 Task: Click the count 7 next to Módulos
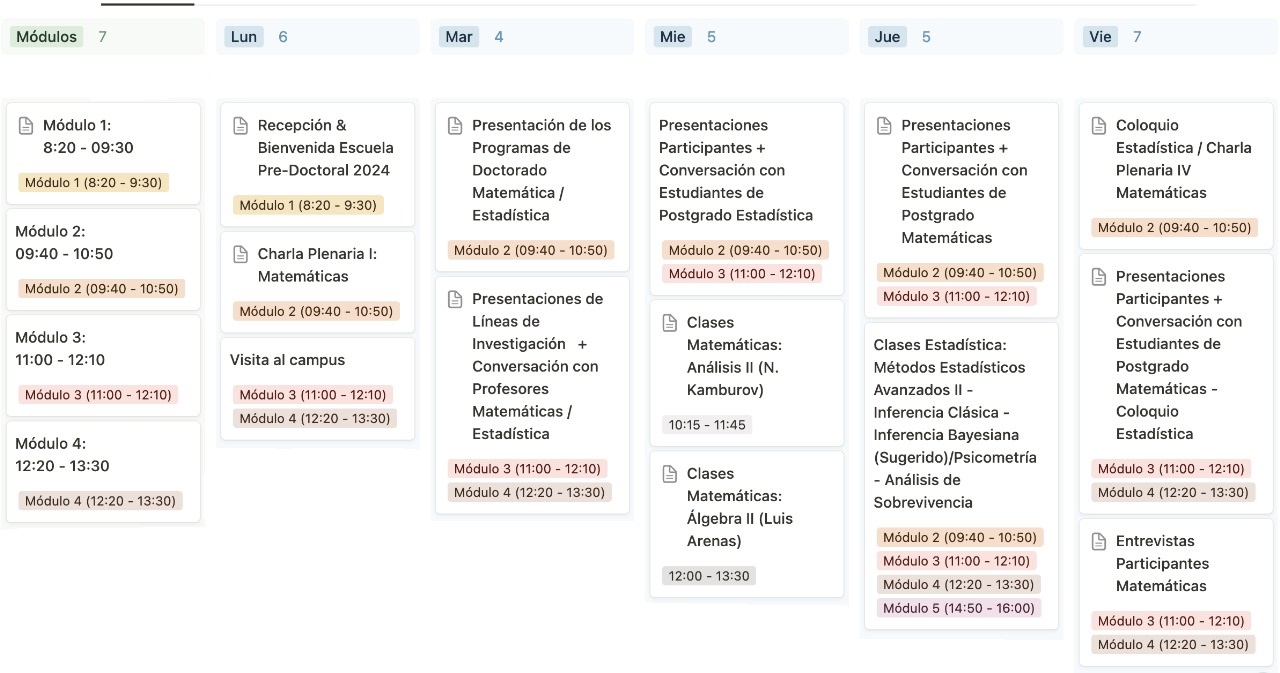click(x=102, y=37)
